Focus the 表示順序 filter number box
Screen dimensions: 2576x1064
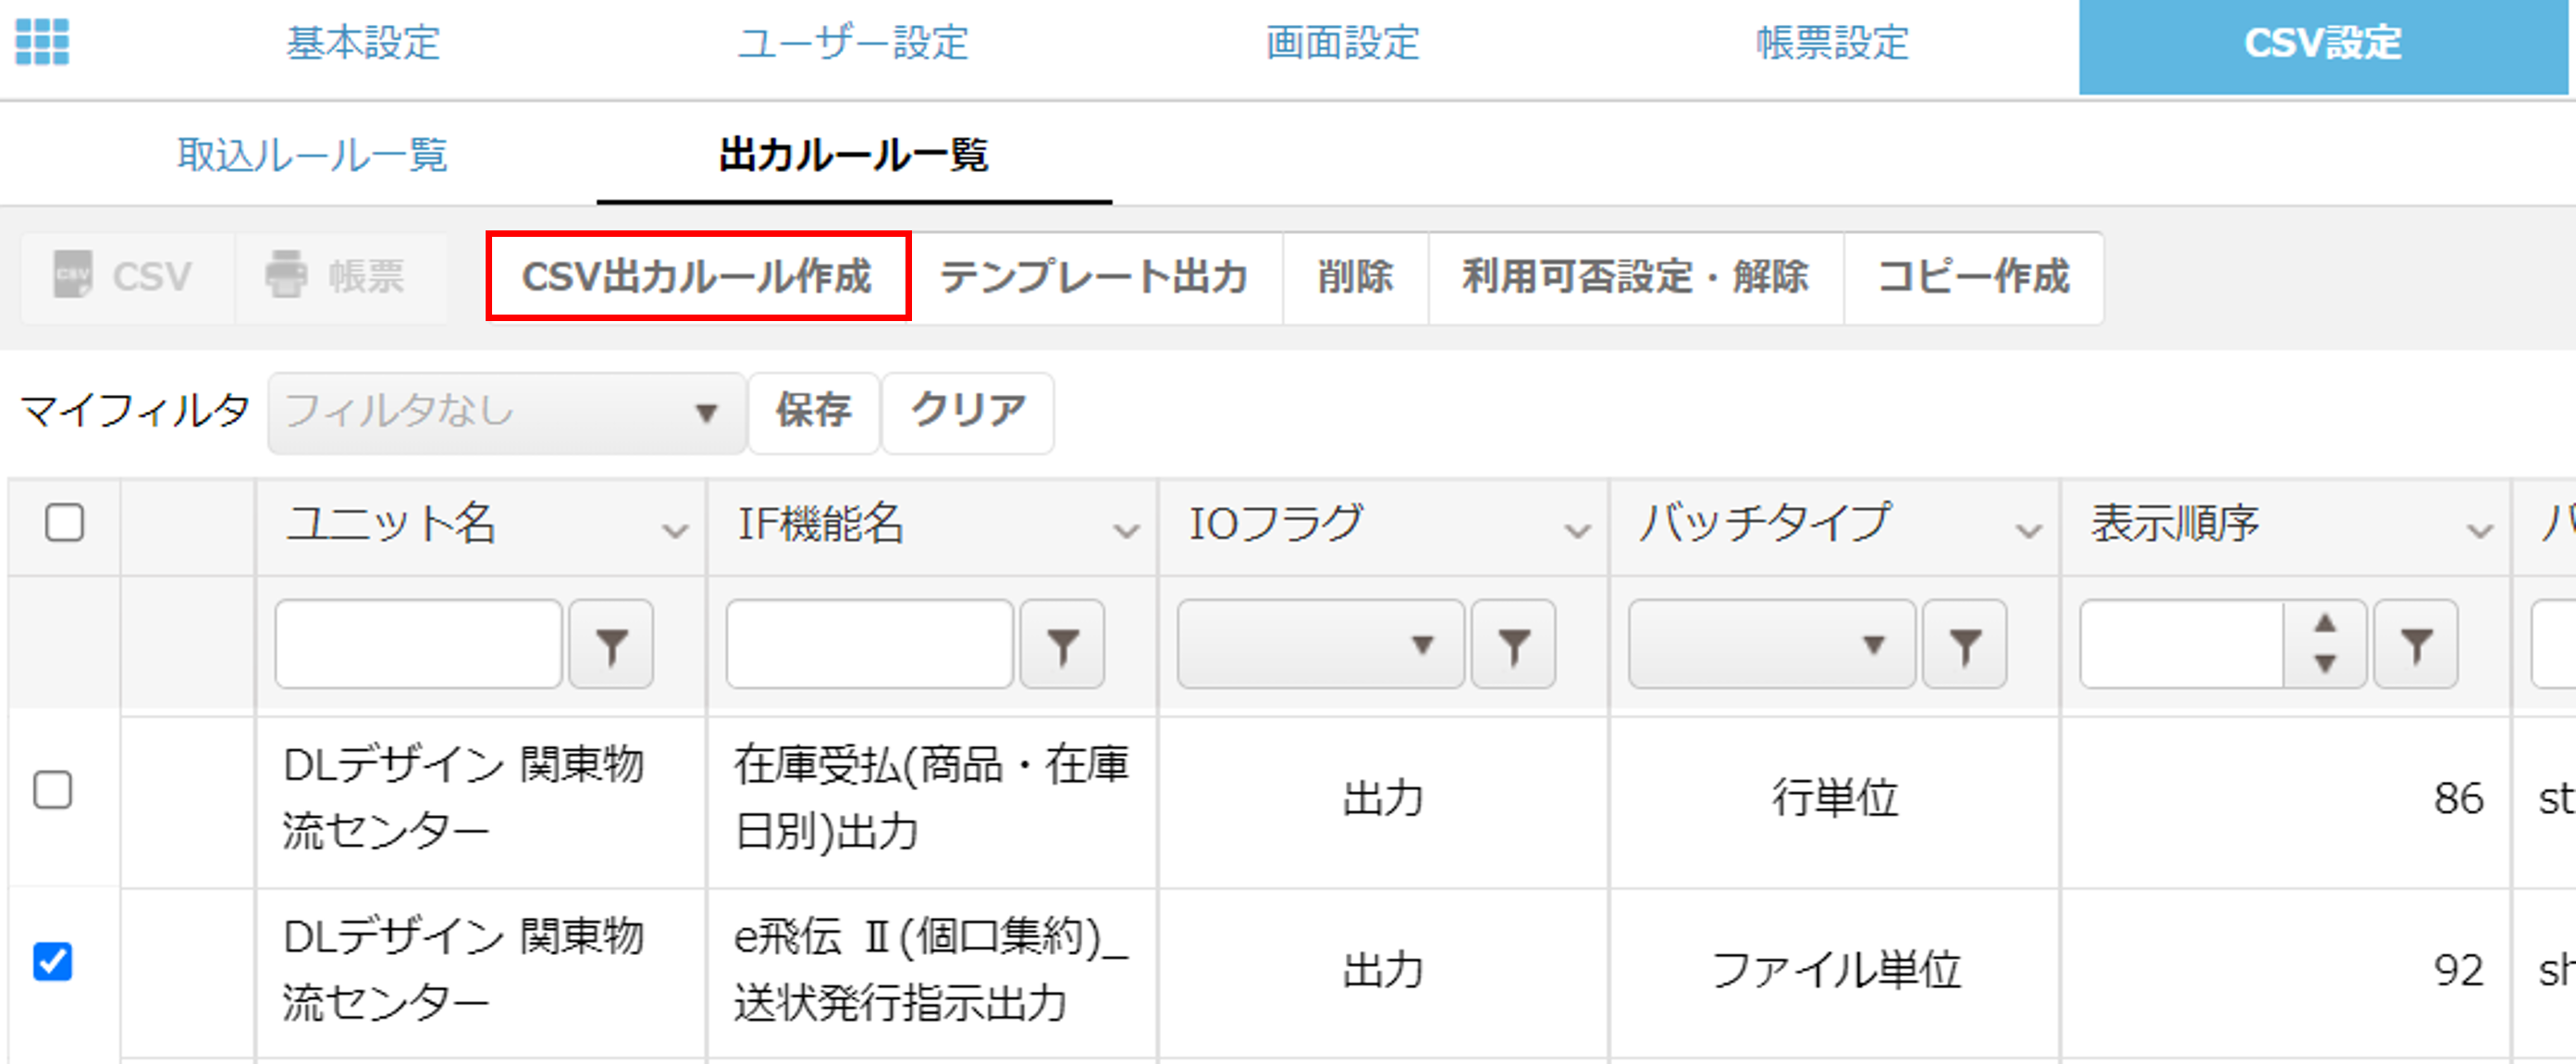click(x=2182, y=644)
